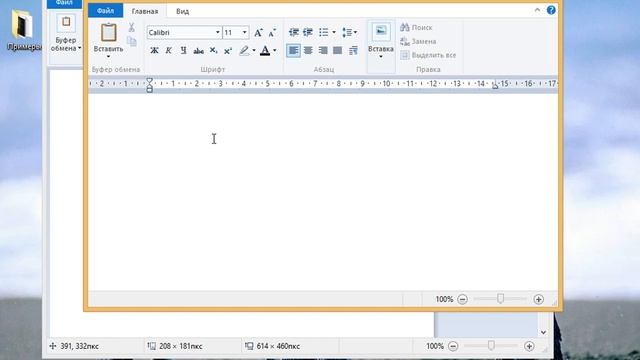Screen dimensions: 640x360
Task: Click the Вставка picture icon
Action: pyautogui.click(x=381, y=31)
